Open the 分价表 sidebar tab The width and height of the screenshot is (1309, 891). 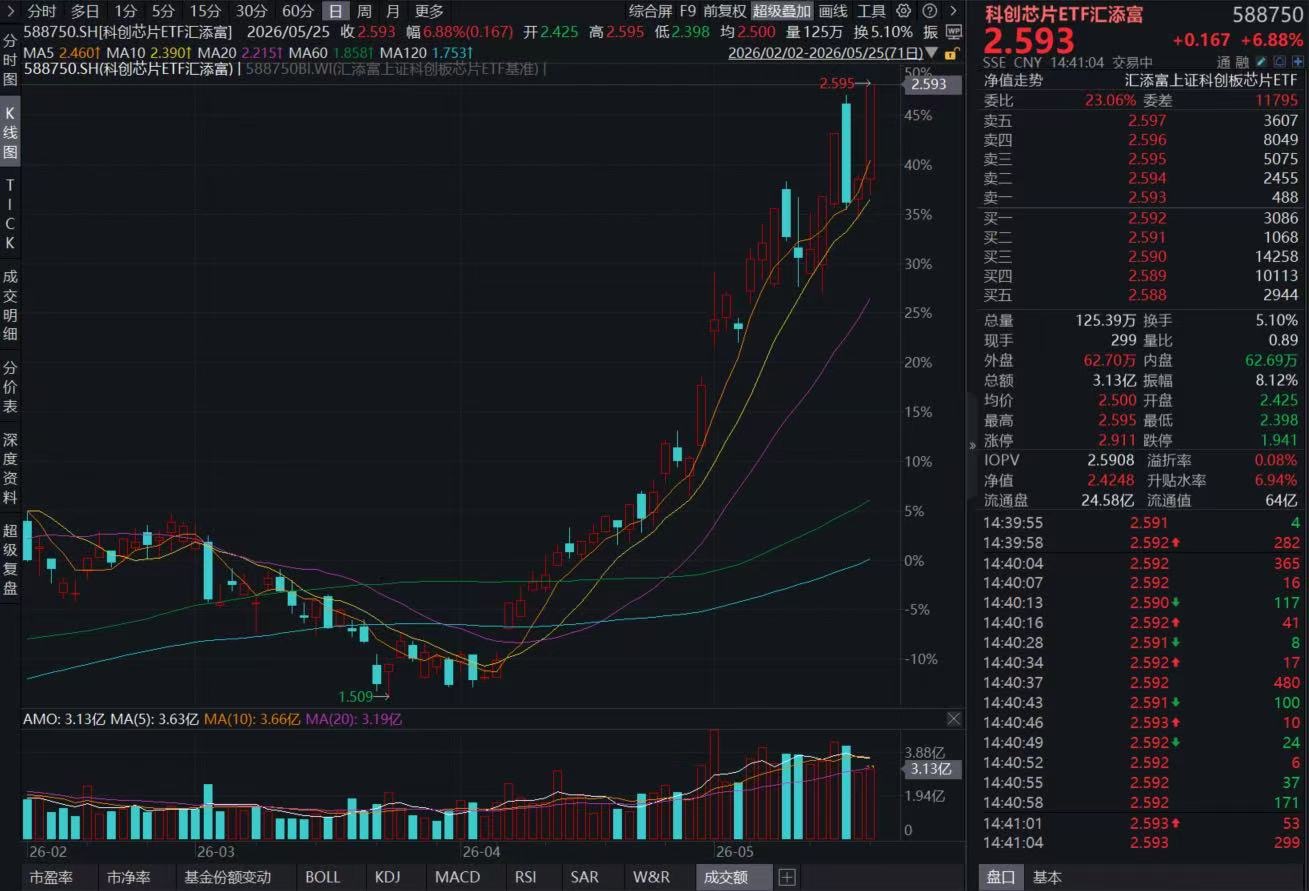click(x=10, y=387)
